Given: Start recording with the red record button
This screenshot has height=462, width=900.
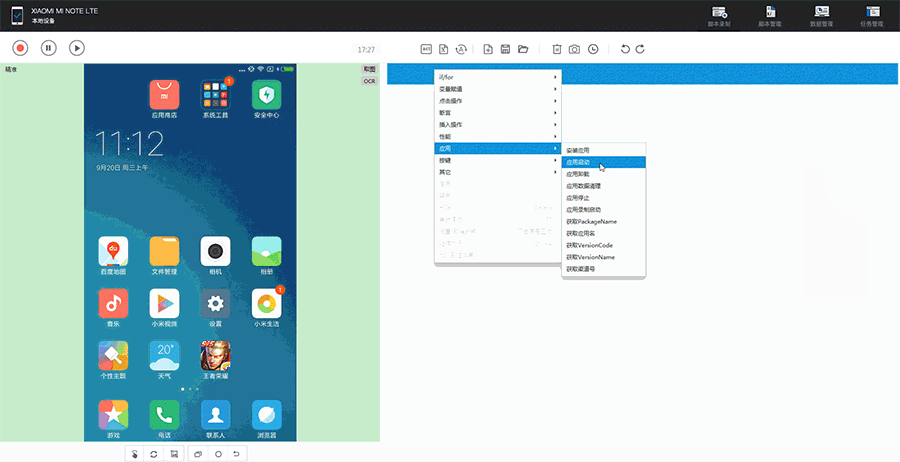Looking at the screenshot, I should pos(20,48).
